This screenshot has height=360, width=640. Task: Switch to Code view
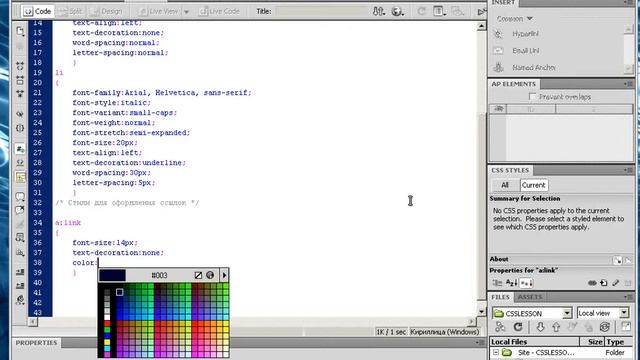(x=38, y=11)
